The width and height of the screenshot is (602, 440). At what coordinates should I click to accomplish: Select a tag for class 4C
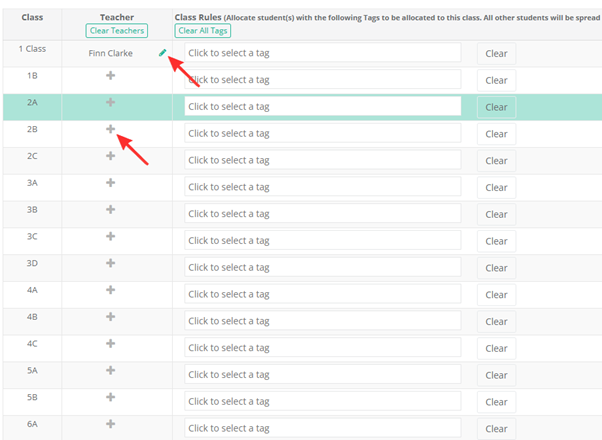(322, 347)
